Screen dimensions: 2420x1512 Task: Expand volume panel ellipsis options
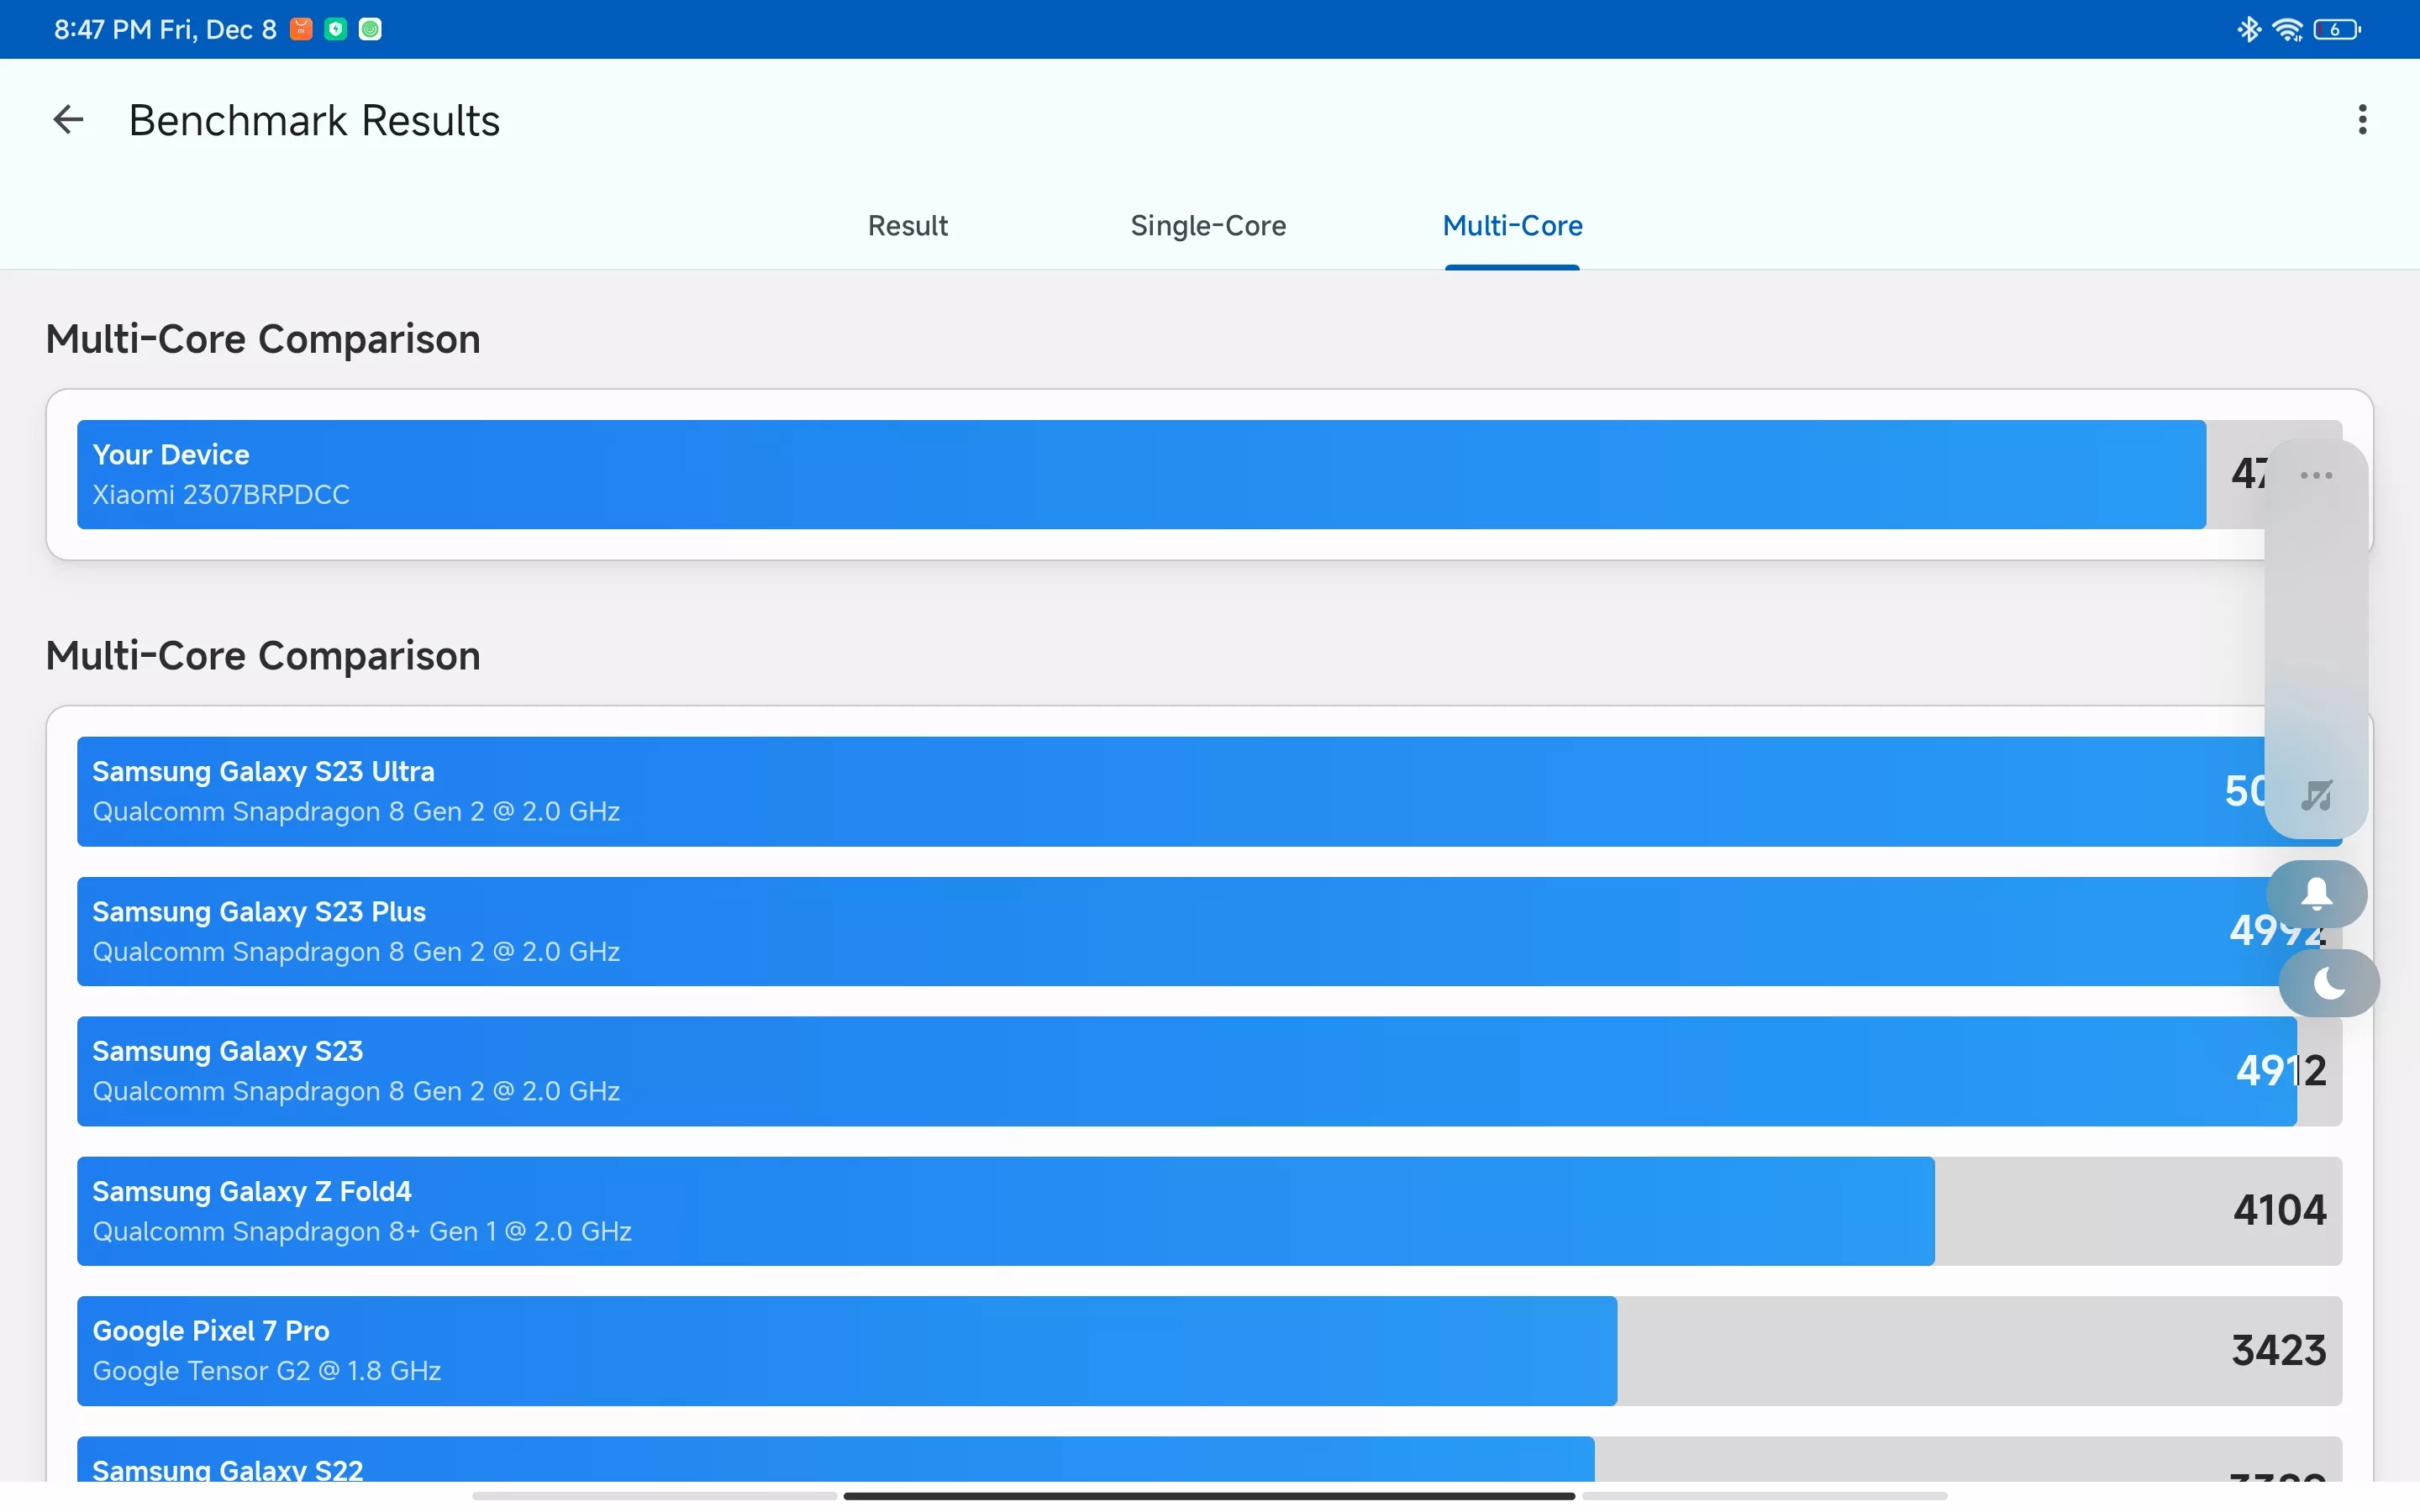pyautogui.click(x=2316, y=476)
